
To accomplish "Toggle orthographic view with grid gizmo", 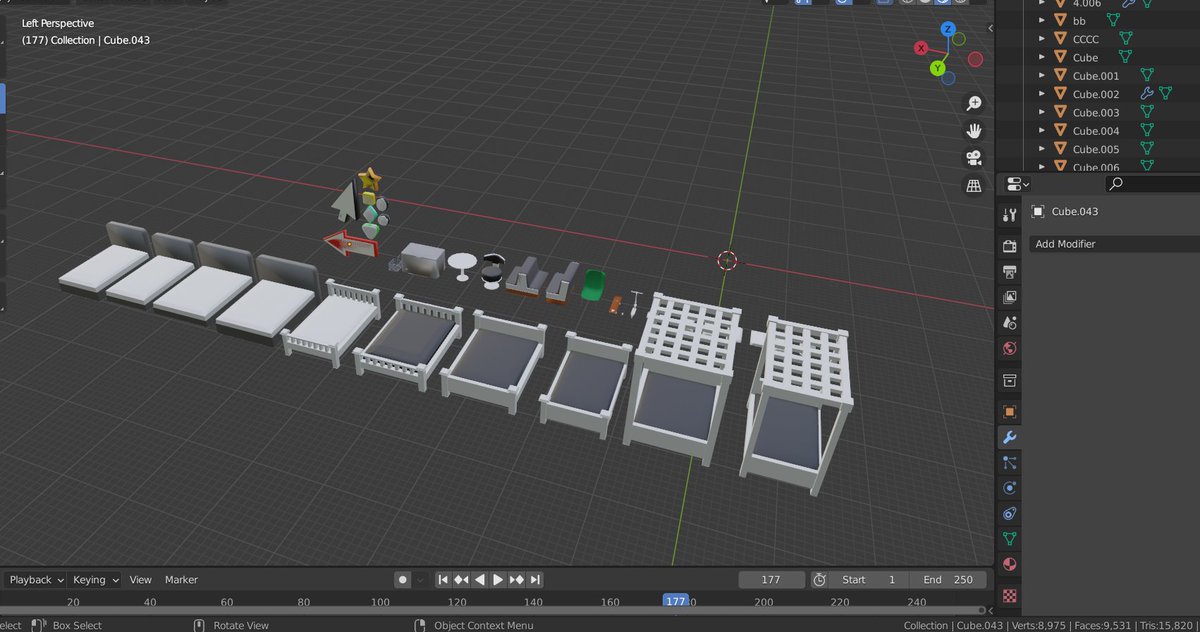I will pyautogui.click(x=974, y=184).
